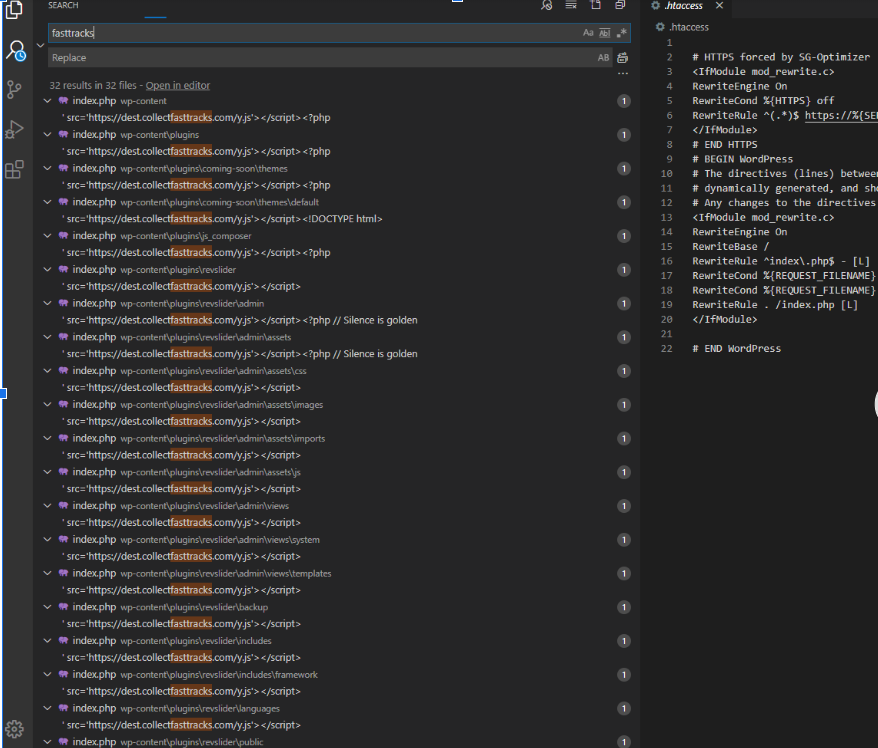
Task: Click the 32 results in 32 files text
Action: (93, 85)
